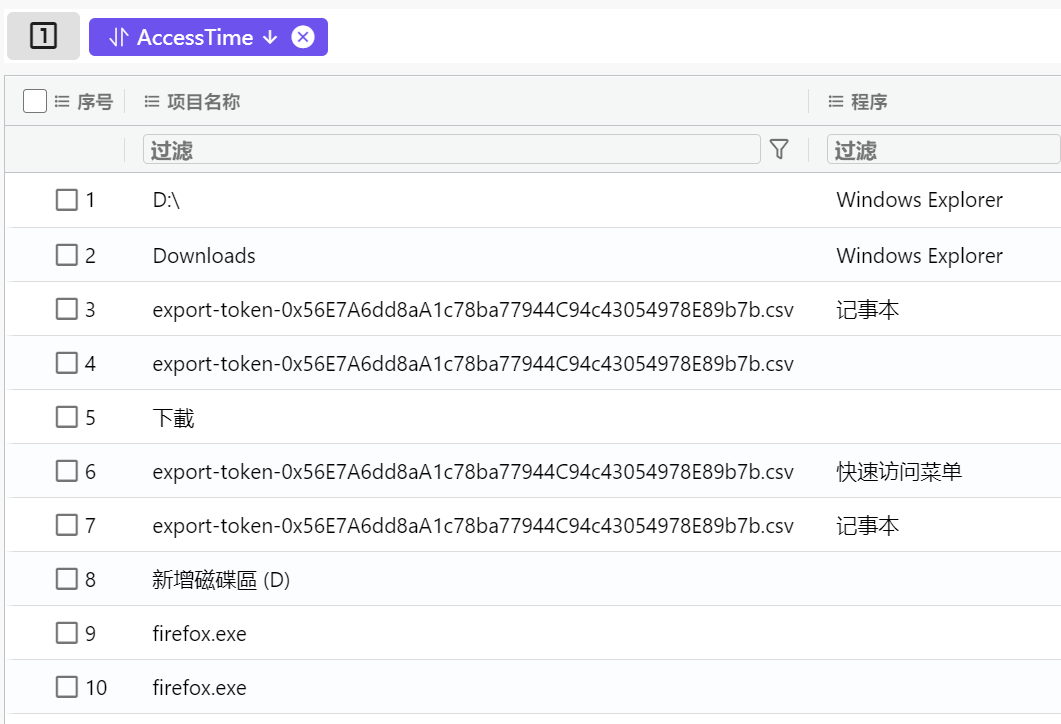Select the 新增磁碟區 (D) entry
This screenshot has width=1061, height=724.
220,579
